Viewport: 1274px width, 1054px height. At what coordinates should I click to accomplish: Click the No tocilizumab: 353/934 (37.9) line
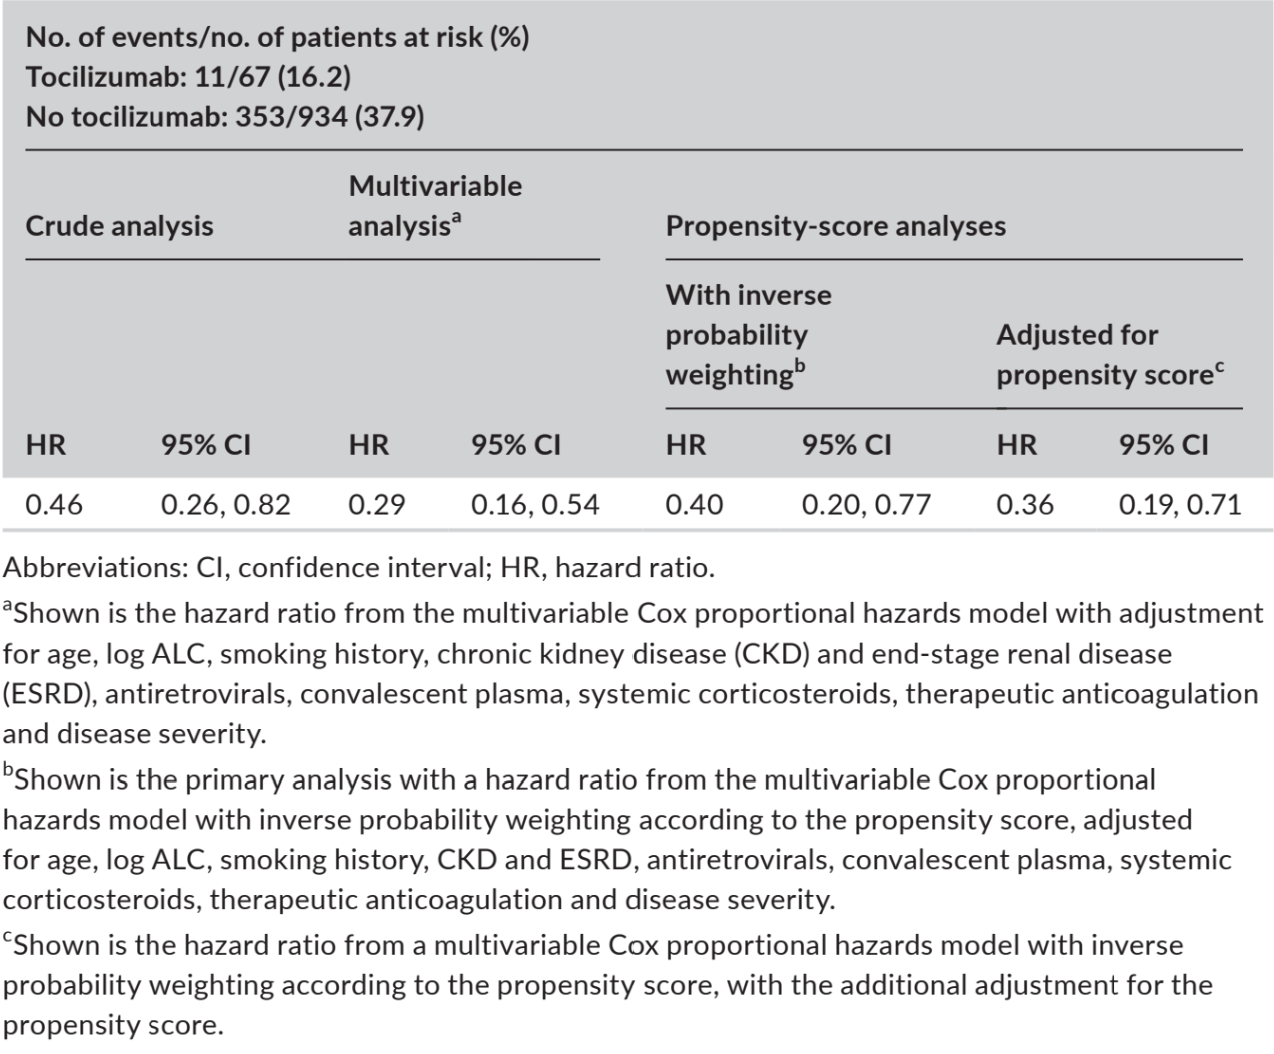225,117
